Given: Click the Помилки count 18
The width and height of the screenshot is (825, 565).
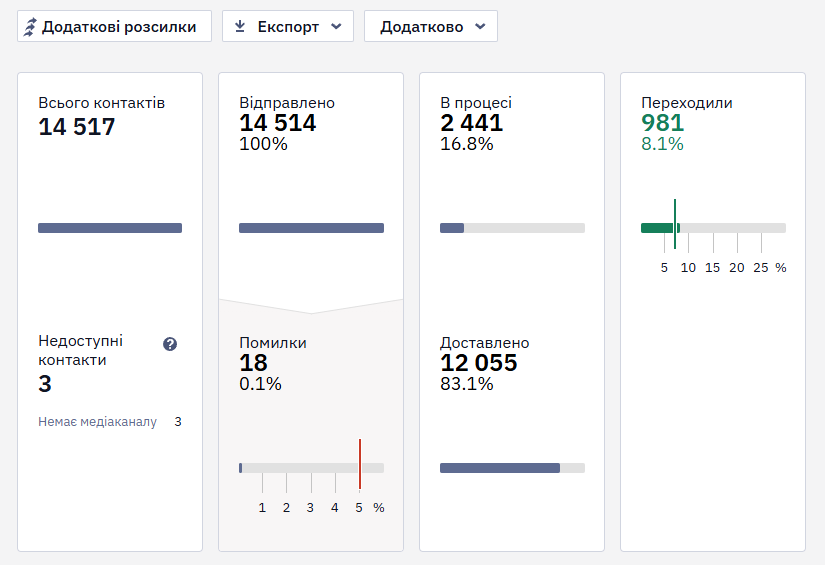Looking at the screenshot, I should click(x=253, y=363).
